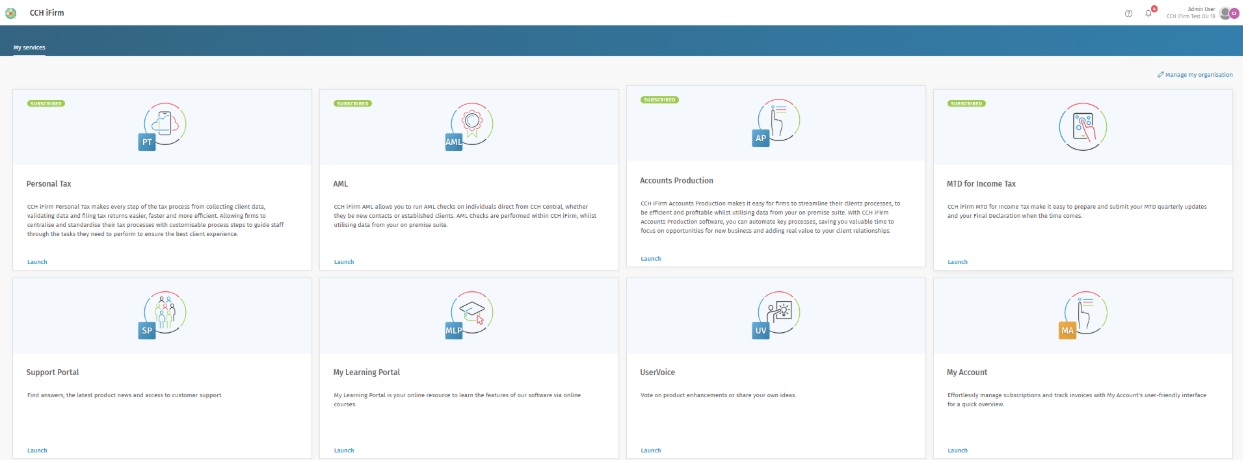This screenshot has height=460, width=1243.
Task: Launch My Account
Action: click(x=957, y=450)
